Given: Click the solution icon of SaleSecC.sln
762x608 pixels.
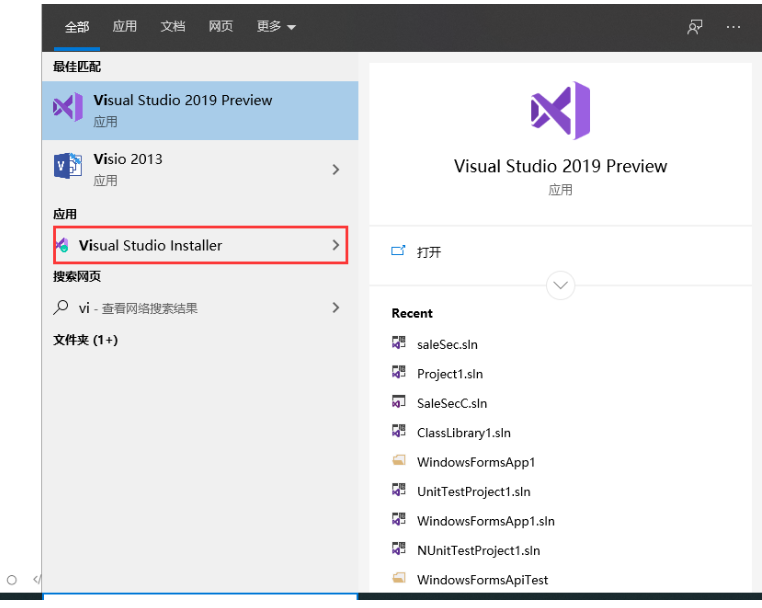Looking at the screenshot, I should 398,401.
